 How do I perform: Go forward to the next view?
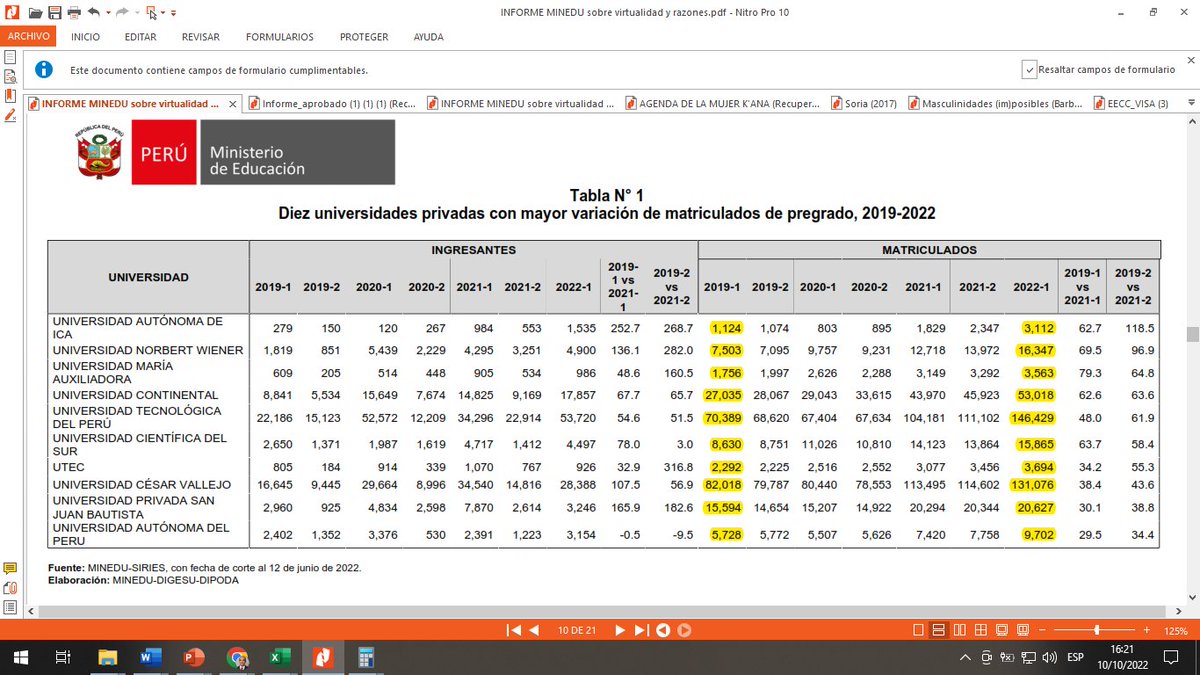click(x=685, y=630)
